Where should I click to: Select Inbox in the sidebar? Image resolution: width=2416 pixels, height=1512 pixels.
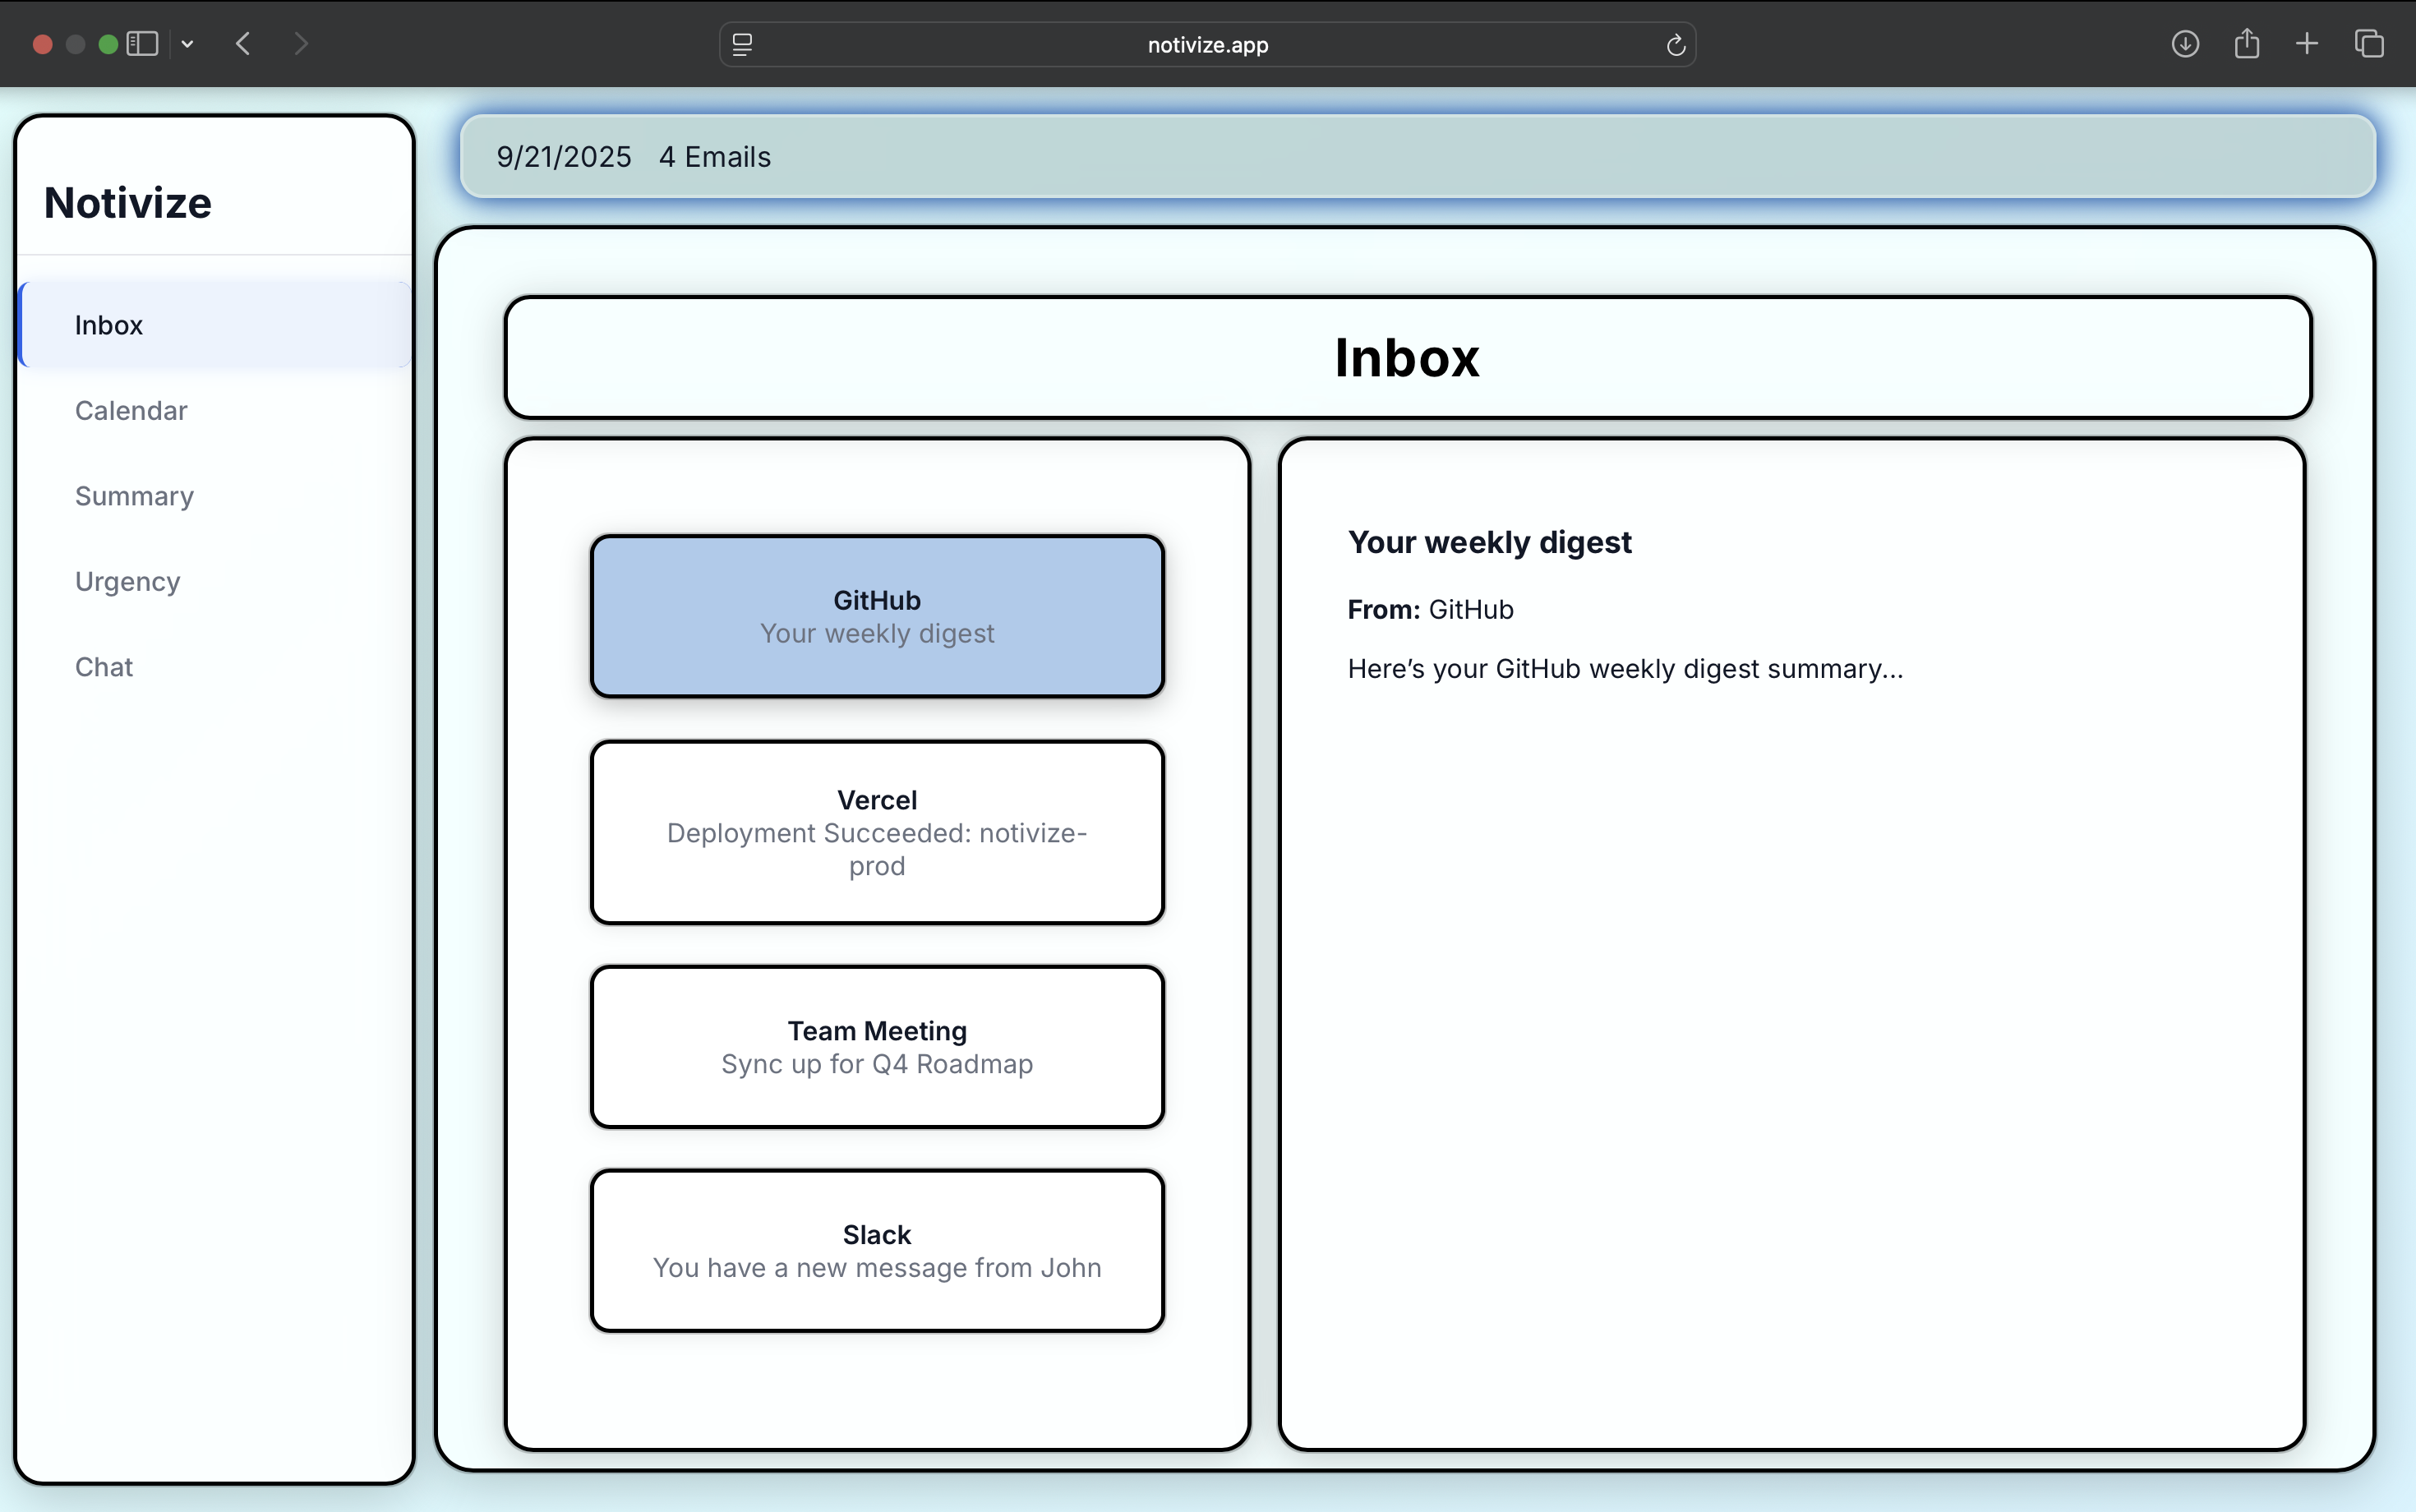click(x=108, y=325)
